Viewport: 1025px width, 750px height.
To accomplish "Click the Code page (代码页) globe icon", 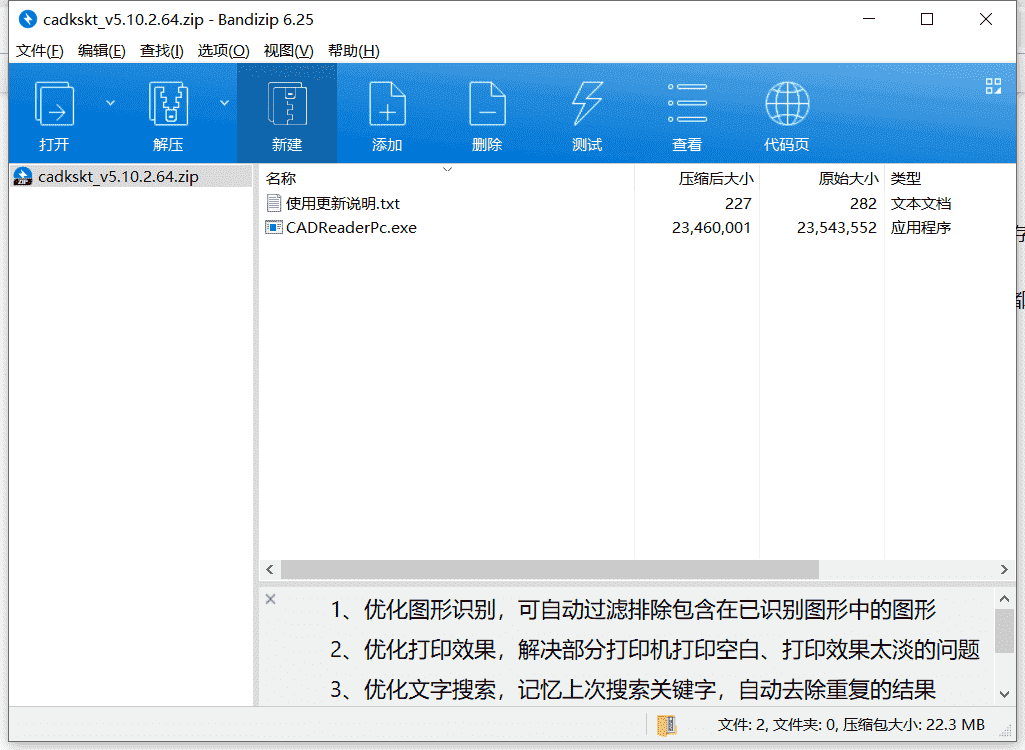I will pos(787,103).
